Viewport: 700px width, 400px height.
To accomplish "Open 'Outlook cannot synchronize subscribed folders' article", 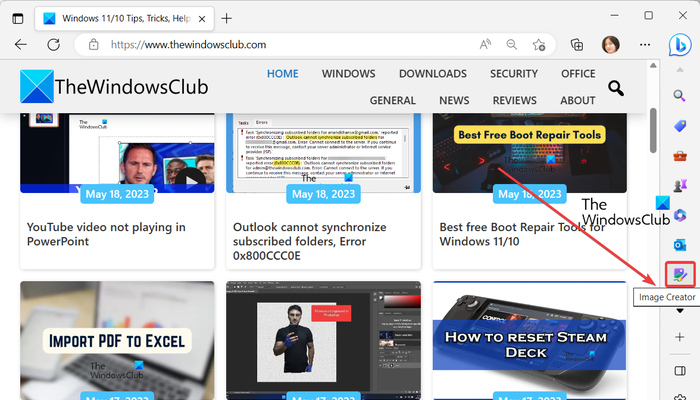I will [309, 241].
